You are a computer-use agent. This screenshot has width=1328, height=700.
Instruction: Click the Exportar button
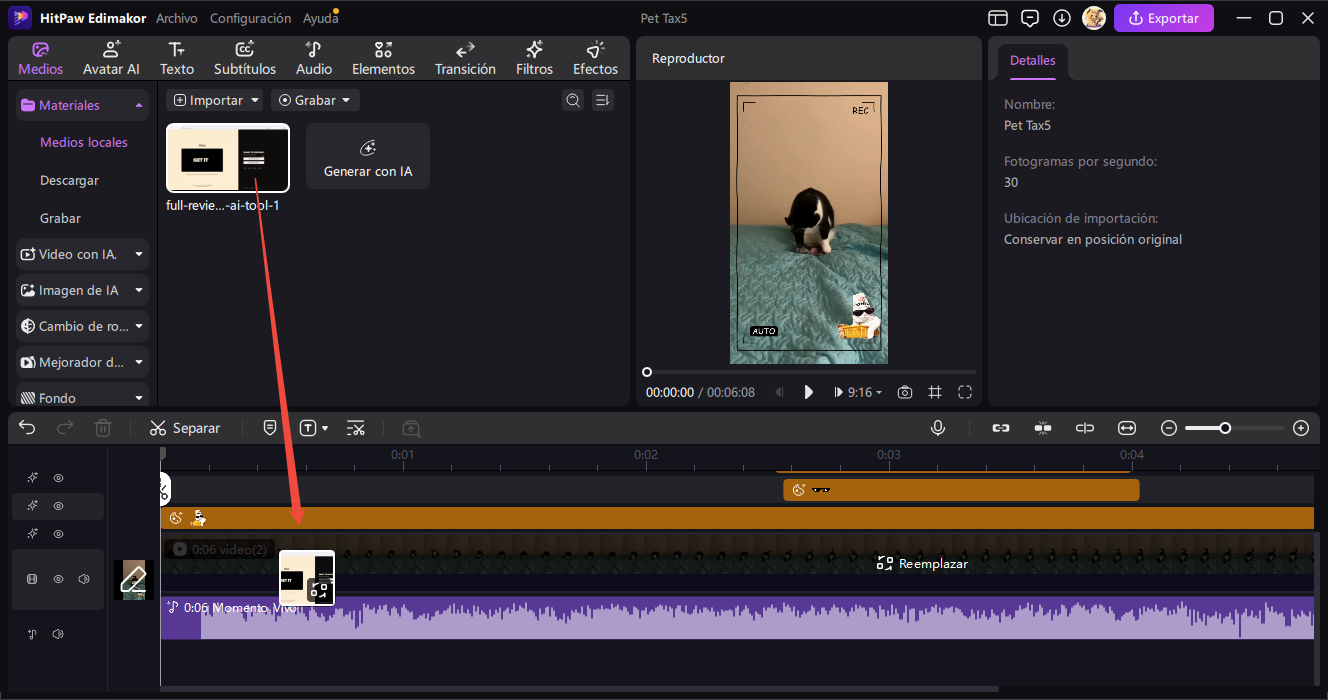click(x=1163, y=18)
